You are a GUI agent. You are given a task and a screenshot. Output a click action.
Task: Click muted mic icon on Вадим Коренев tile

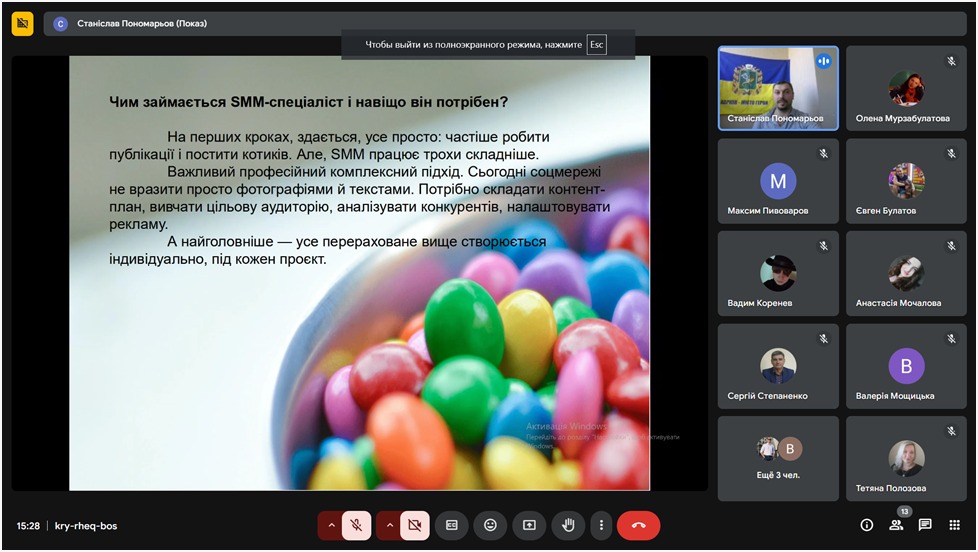pyautogui.click(x=823, y=246)
